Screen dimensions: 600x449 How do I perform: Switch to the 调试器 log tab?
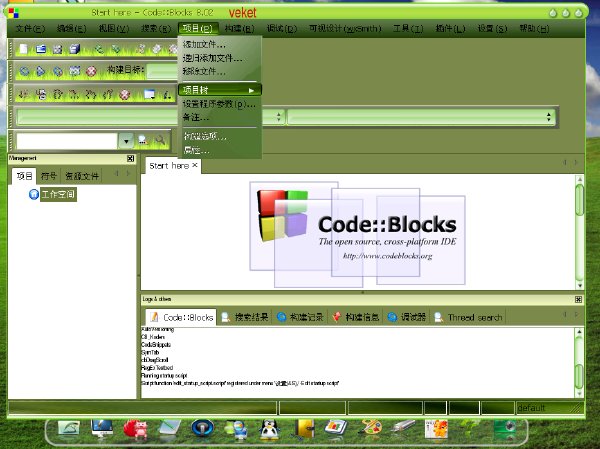tap(407, 317)
